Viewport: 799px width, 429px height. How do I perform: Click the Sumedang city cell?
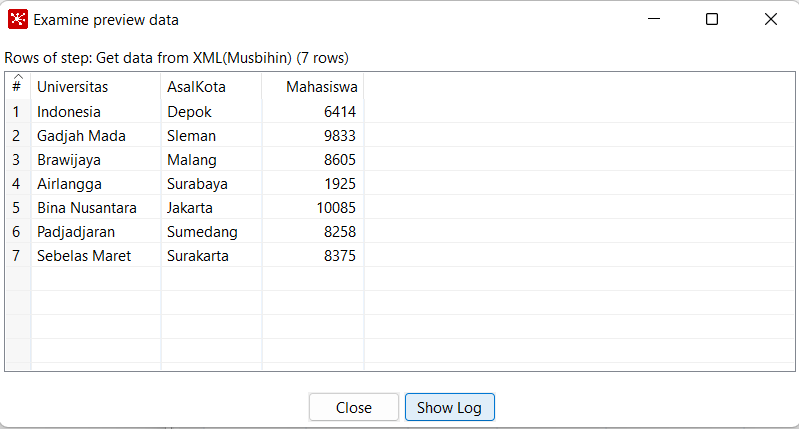coord(211,231)
